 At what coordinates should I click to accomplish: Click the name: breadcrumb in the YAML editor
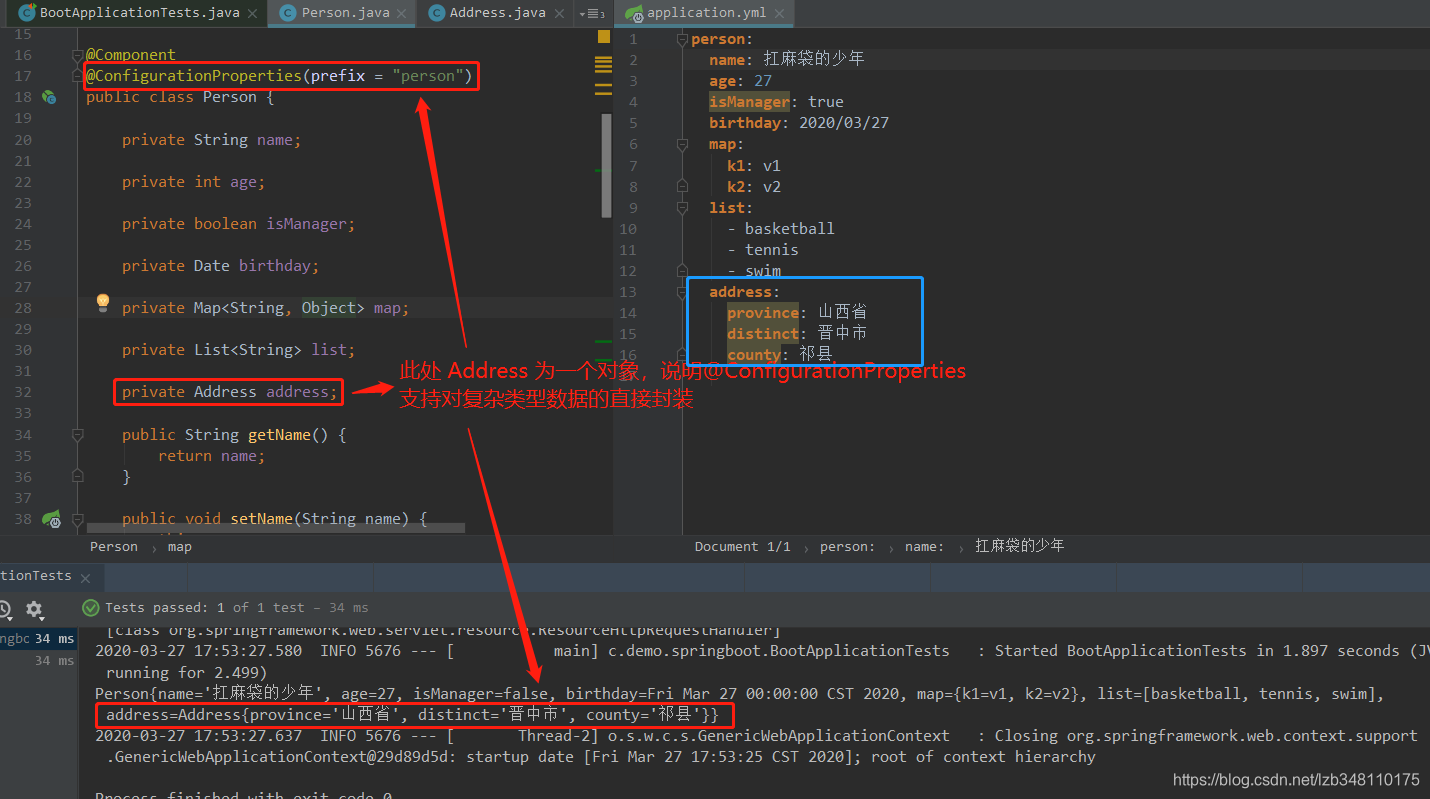click(924, 547)
